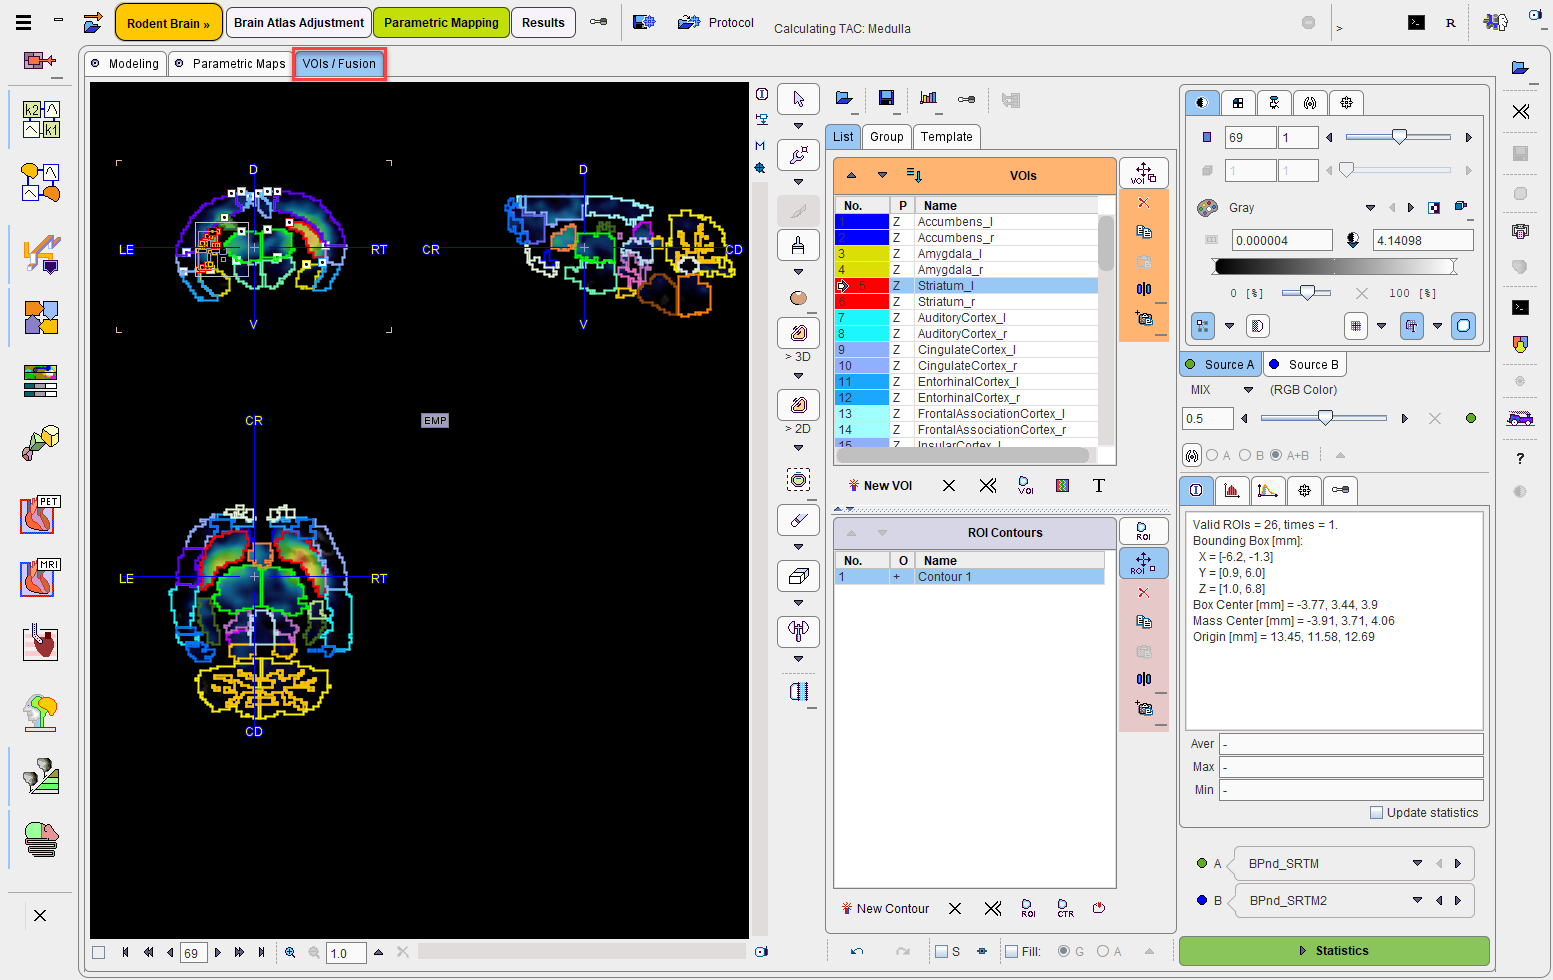Select the A radio button
This screenshot has width=1553, height=980.
click(1212, 455)
